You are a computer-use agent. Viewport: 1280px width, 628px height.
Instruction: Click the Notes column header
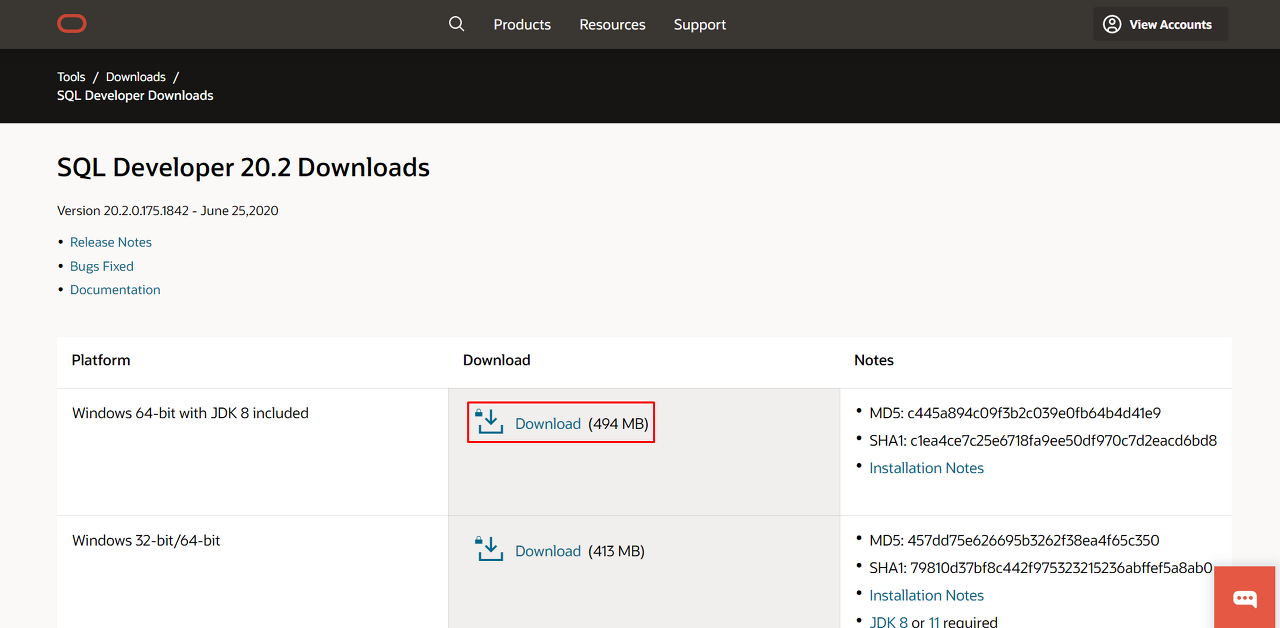pos(874,360)
